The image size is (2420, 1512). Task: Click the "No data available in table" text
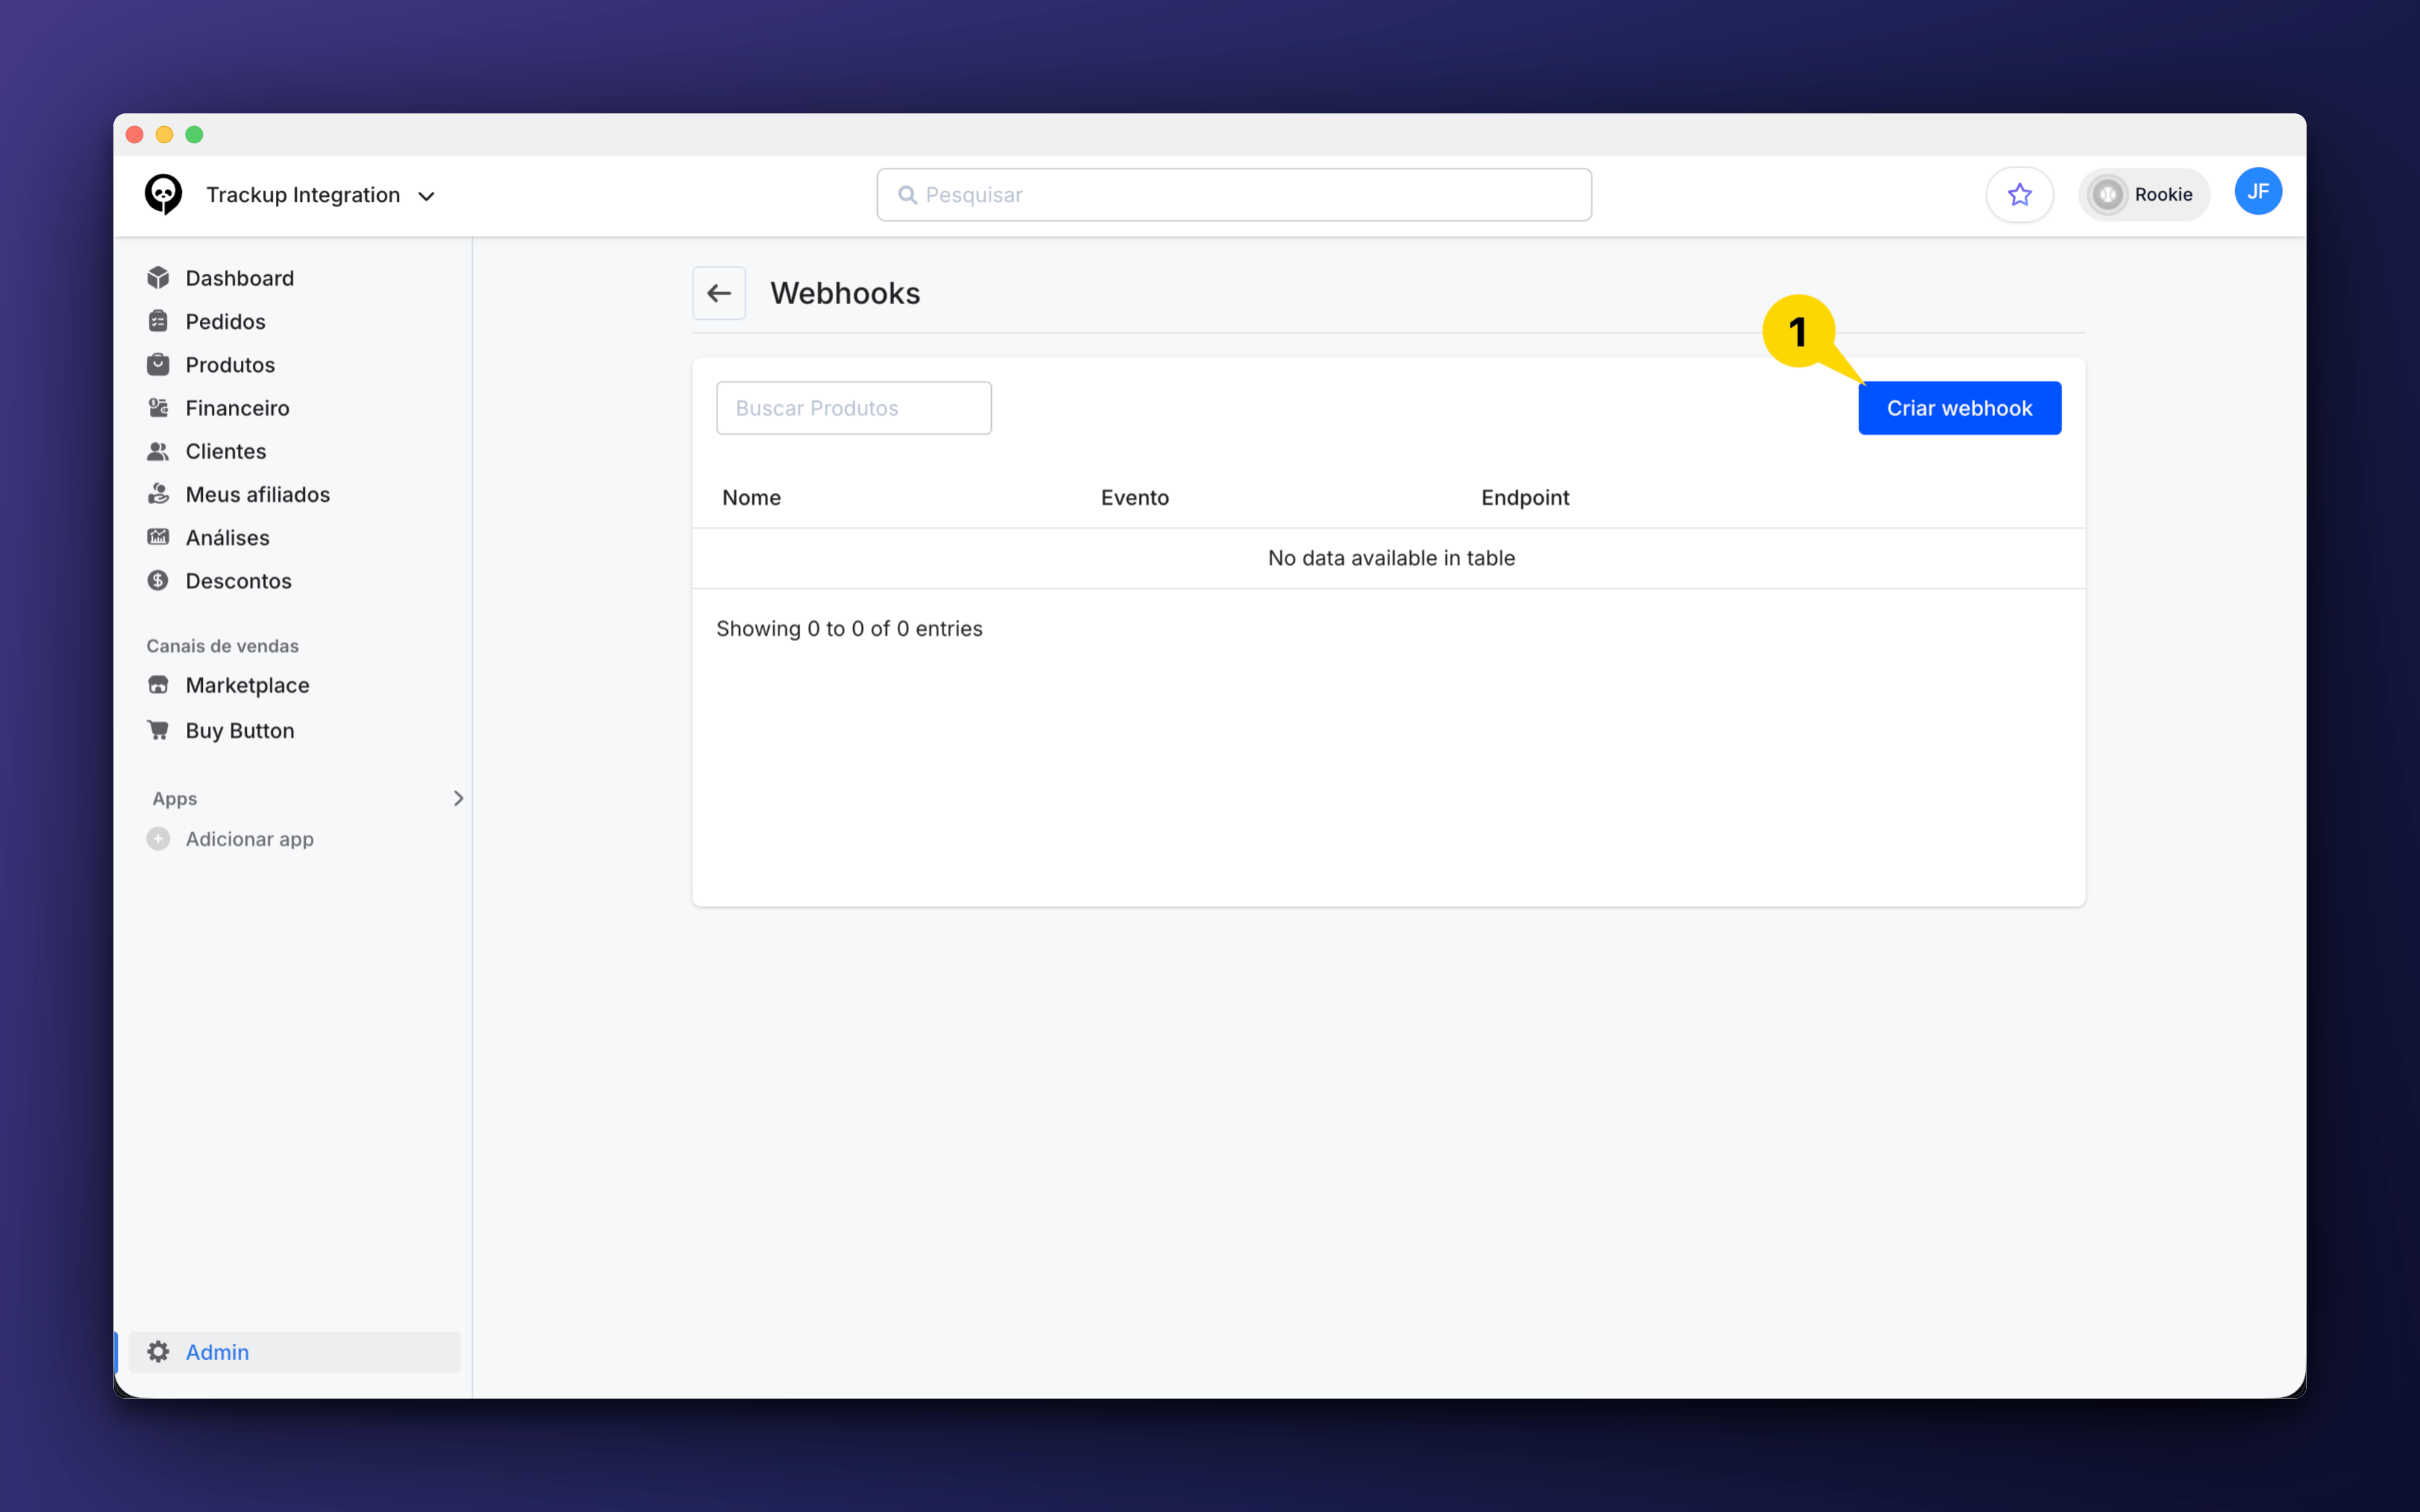pyautogui.click(x=1391, y=558)
